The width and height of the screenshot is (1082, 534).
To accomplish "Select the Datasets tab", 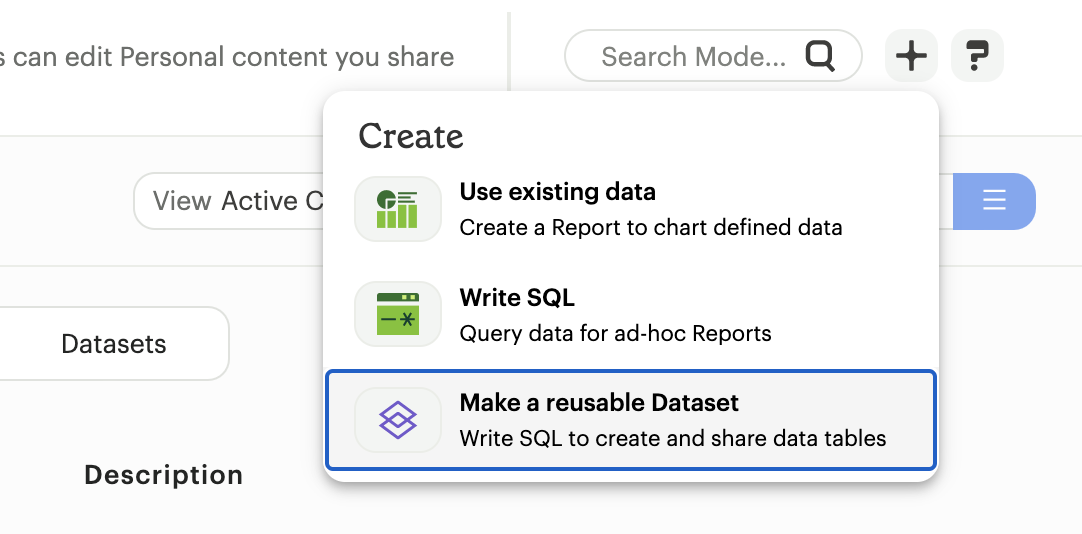I will click(113, 344).
